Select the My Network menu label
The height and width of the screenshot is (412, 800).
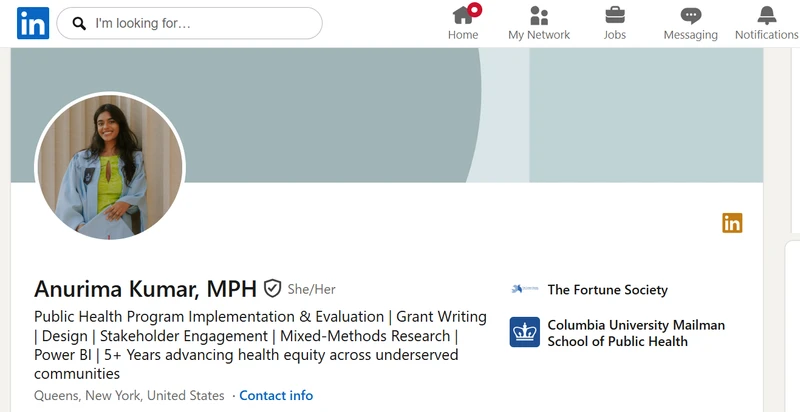[x=539, y=35]
